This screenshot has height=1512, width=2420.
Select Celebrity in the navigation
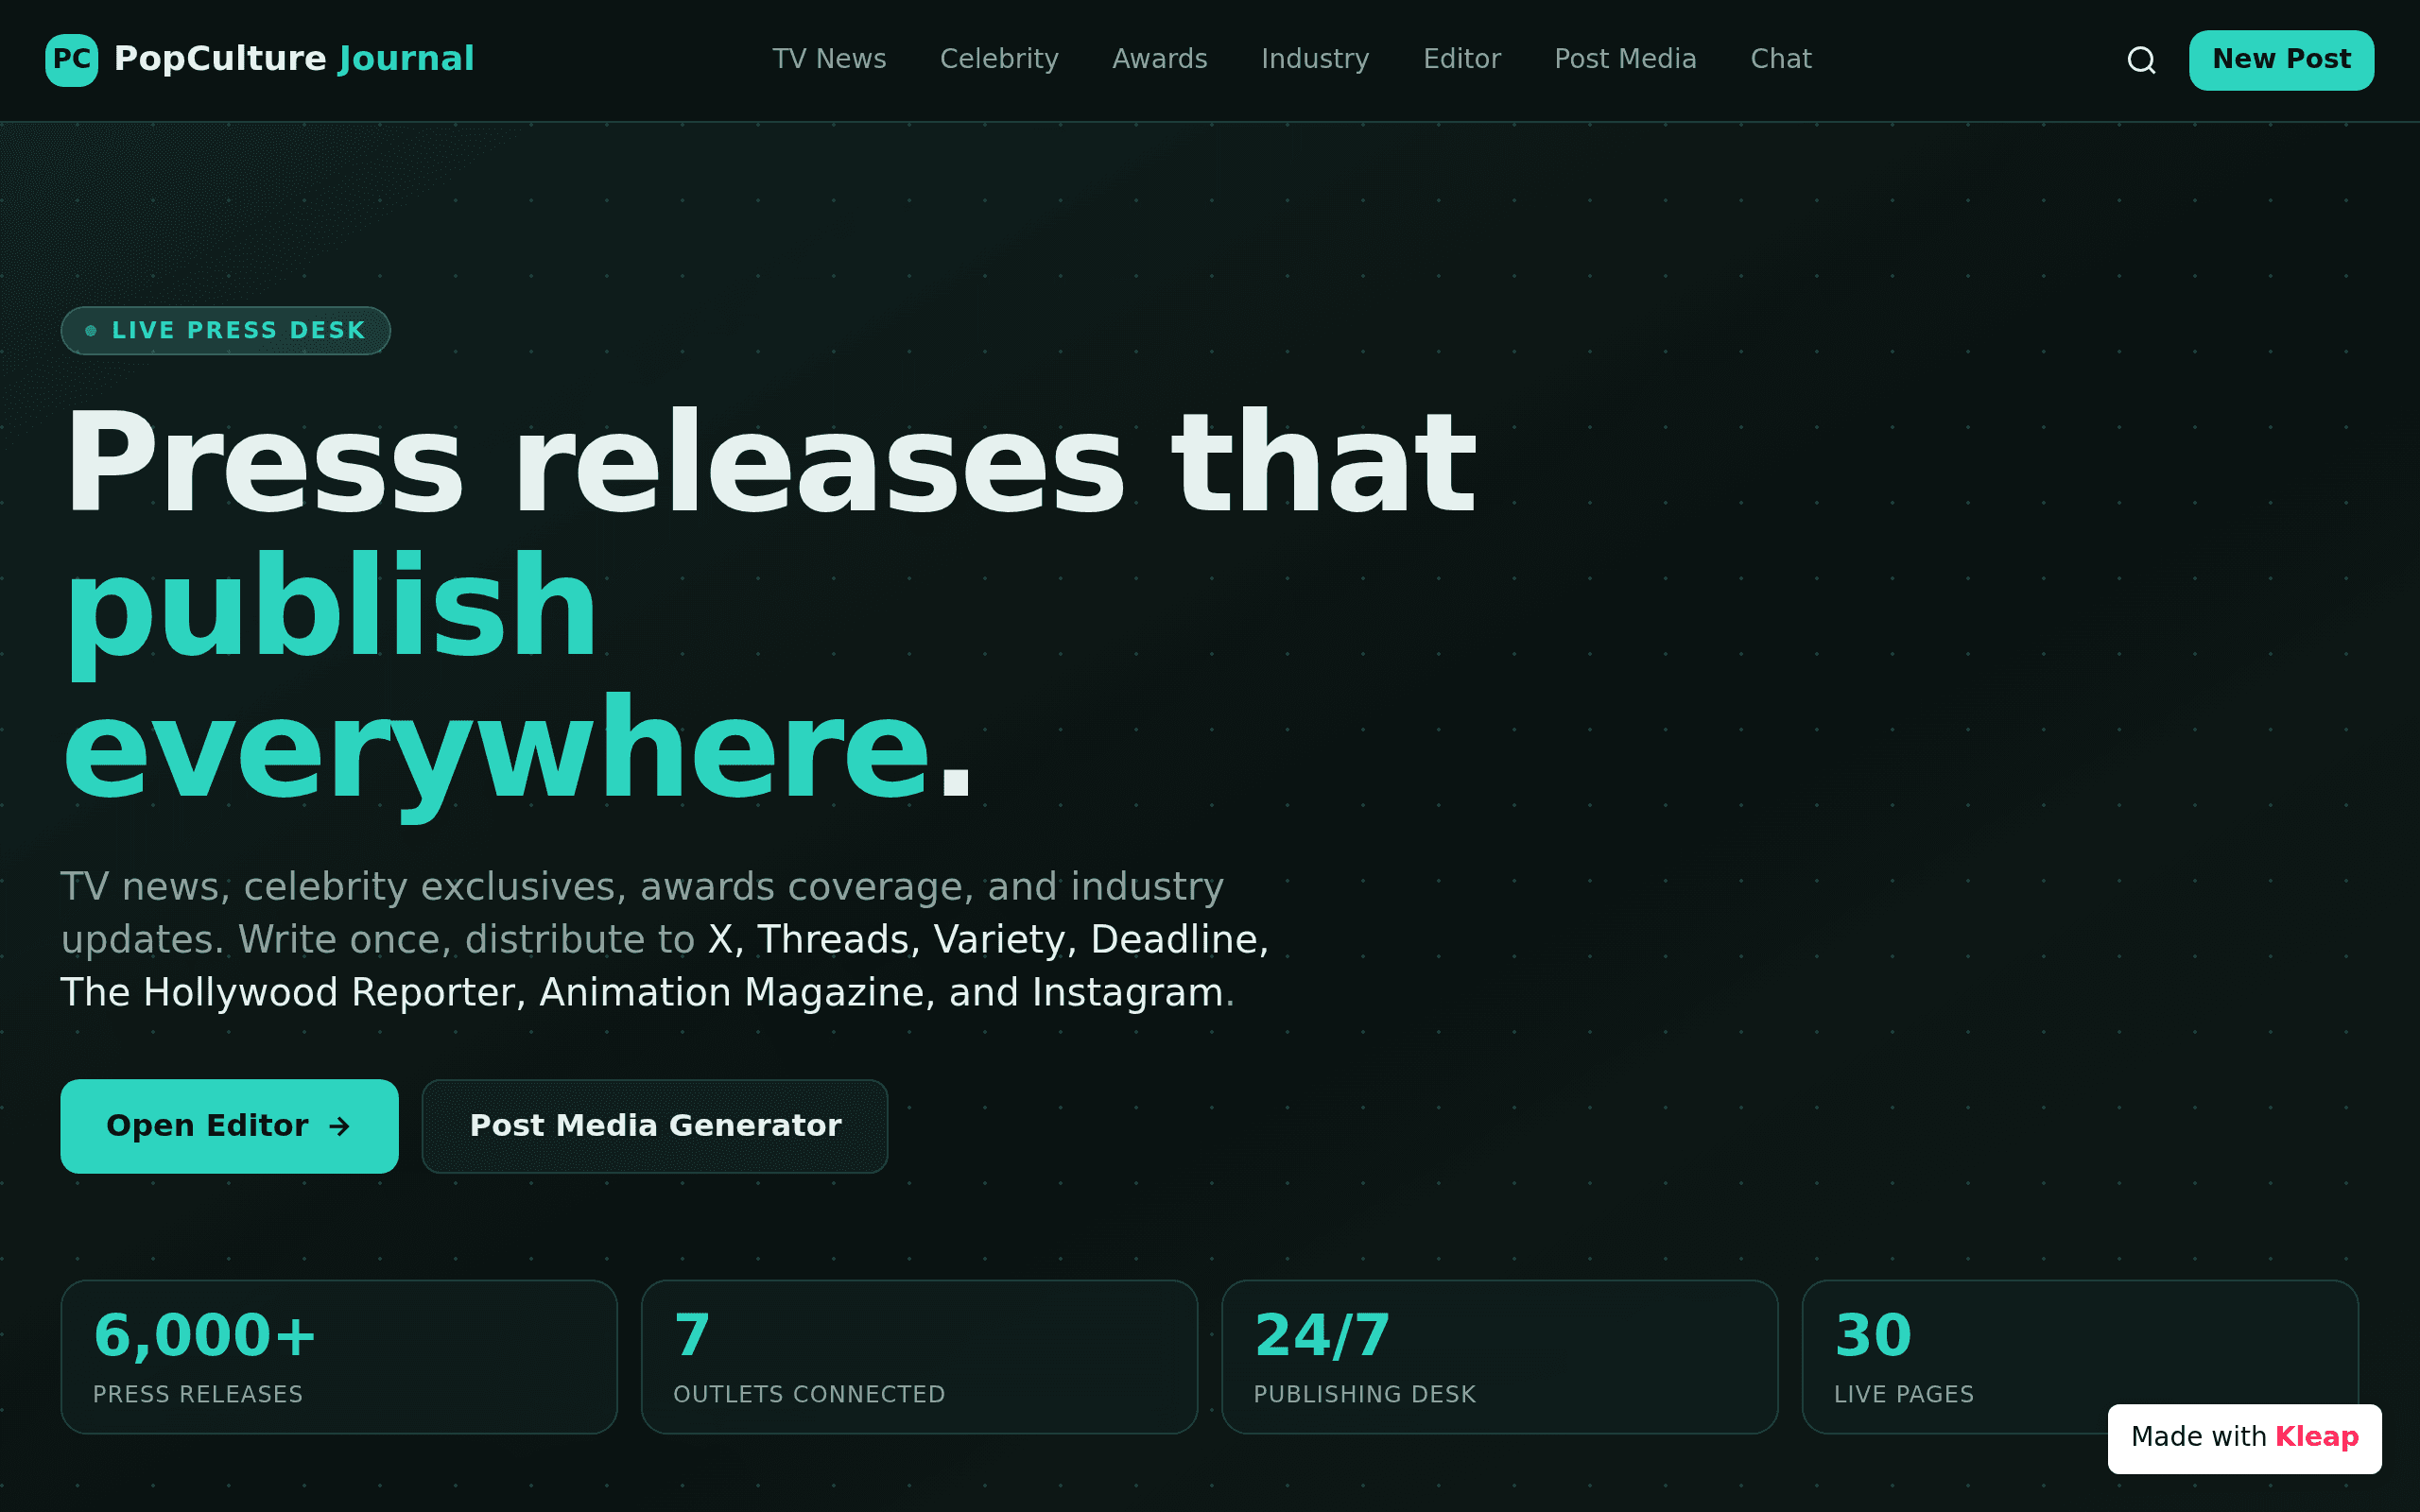click(x=999, y=59)
